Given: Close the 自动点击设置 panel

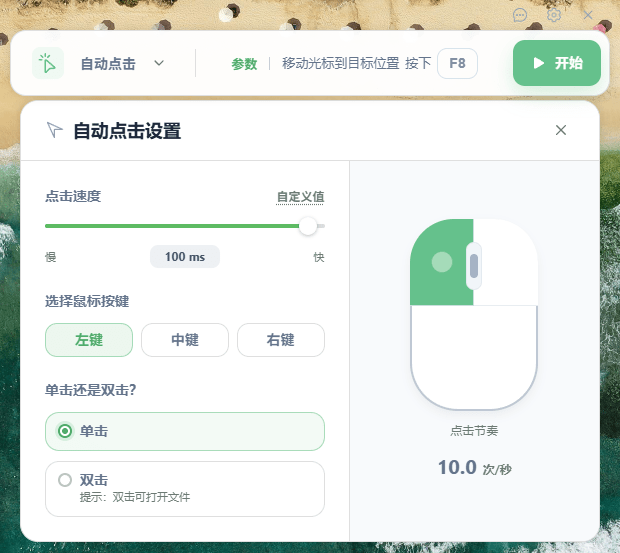Looking at the screenshot, I should [x=561, y=130].
